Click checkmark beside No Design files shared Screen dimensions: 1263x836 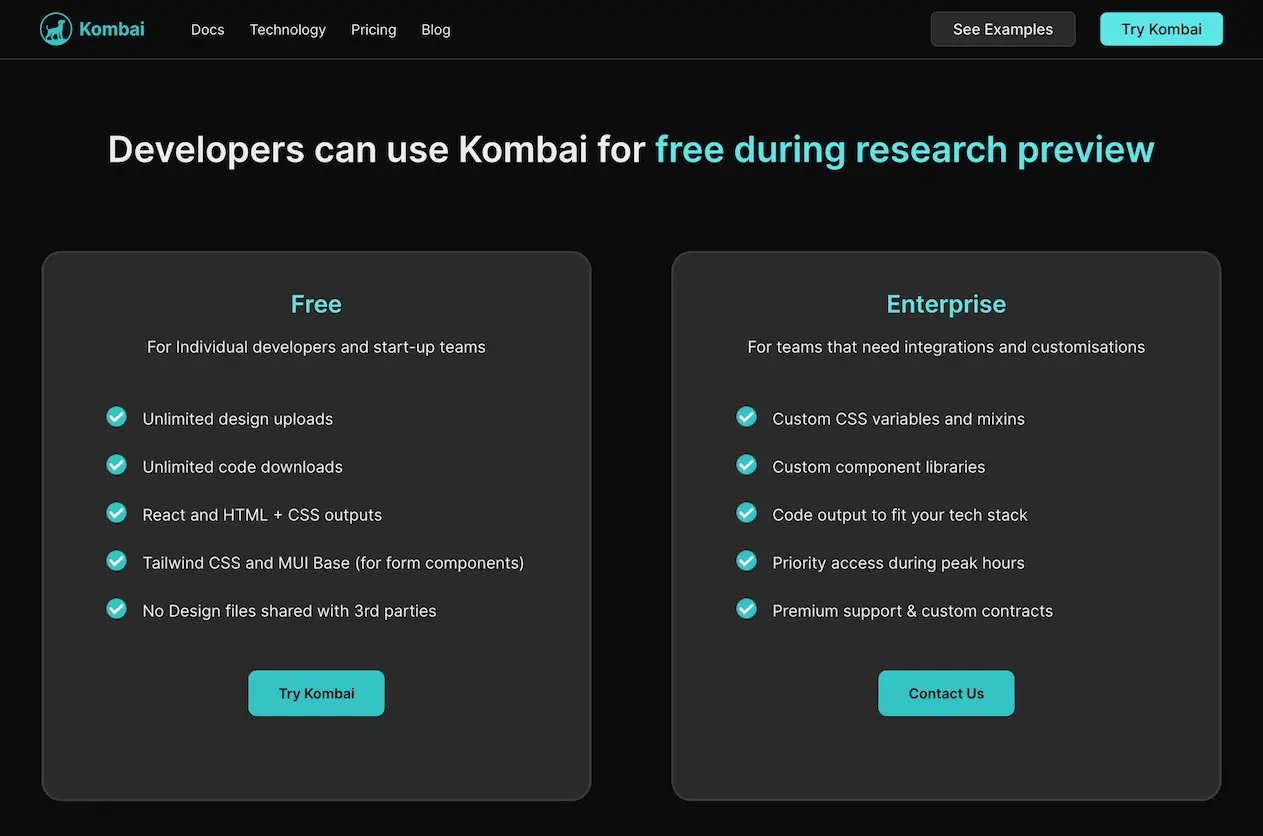point(116,608)
